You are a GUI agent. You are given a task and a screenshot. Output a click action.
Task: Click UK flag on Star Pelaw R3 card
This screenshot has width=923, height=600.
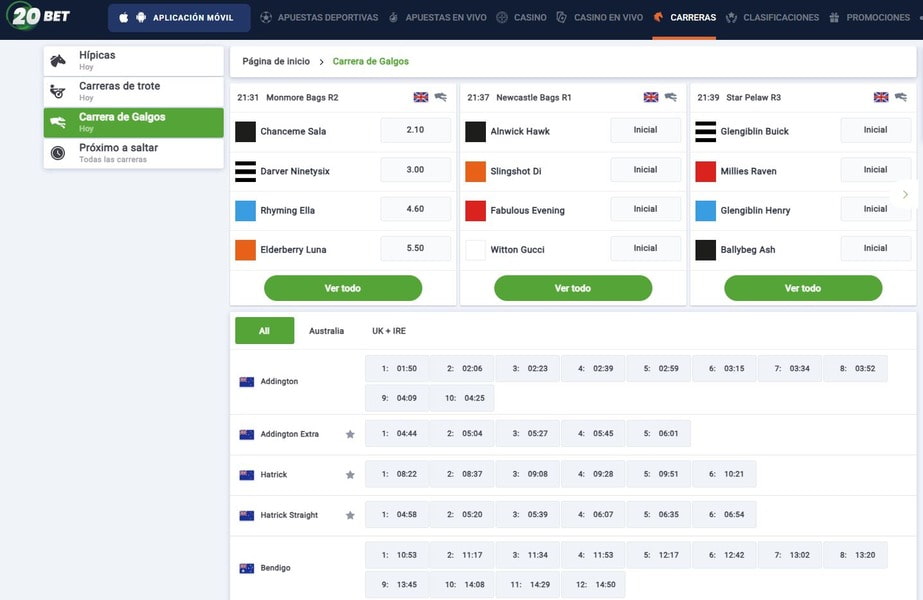pyautogui.click(x=881, y=97)
